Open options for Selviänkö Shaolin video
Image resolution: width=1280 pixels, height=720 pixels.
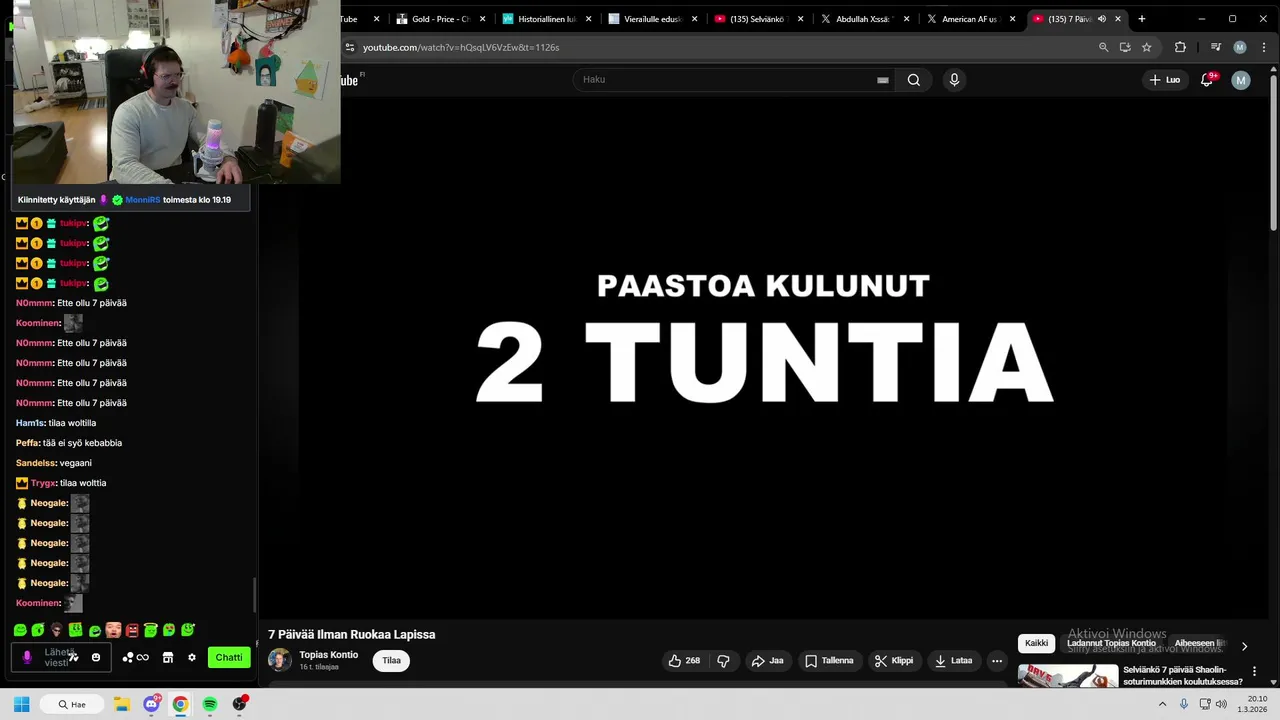tap(1254, 671)
